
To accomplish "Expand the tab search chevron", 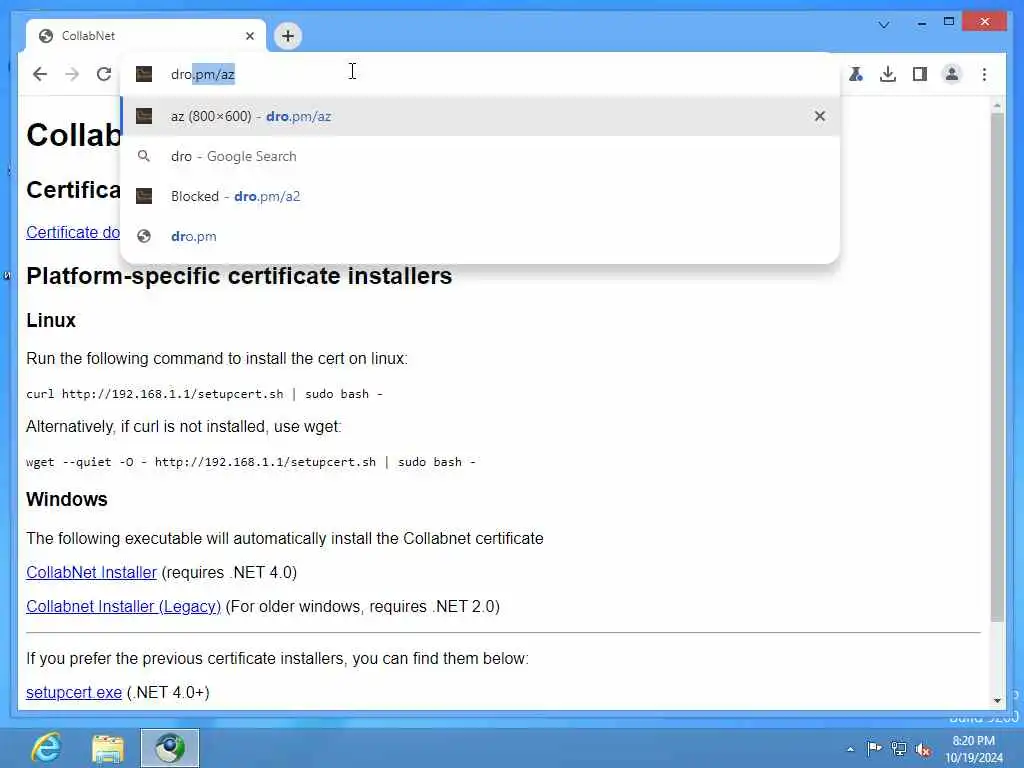I will [x=884, y=25].
